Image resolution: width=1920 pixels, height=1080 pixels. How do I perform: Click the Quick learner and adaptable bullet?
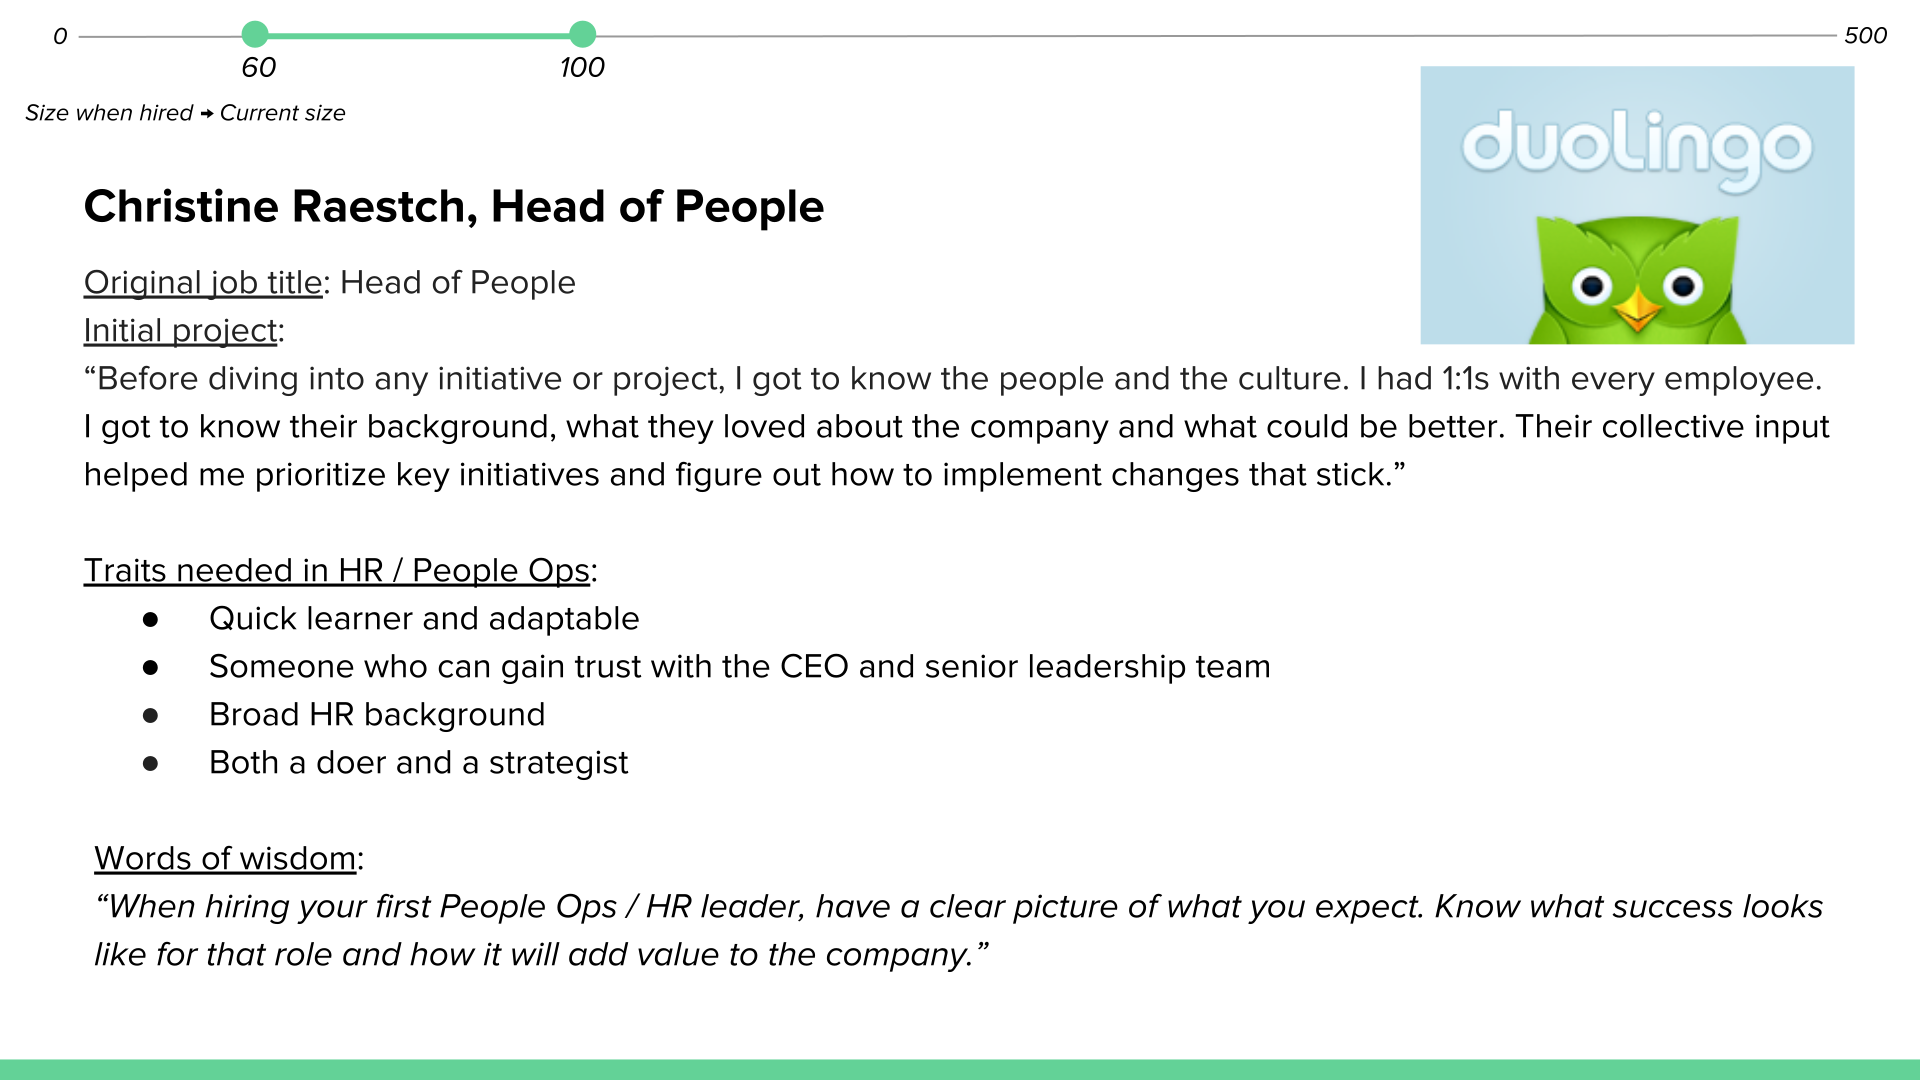pos(424,618)
